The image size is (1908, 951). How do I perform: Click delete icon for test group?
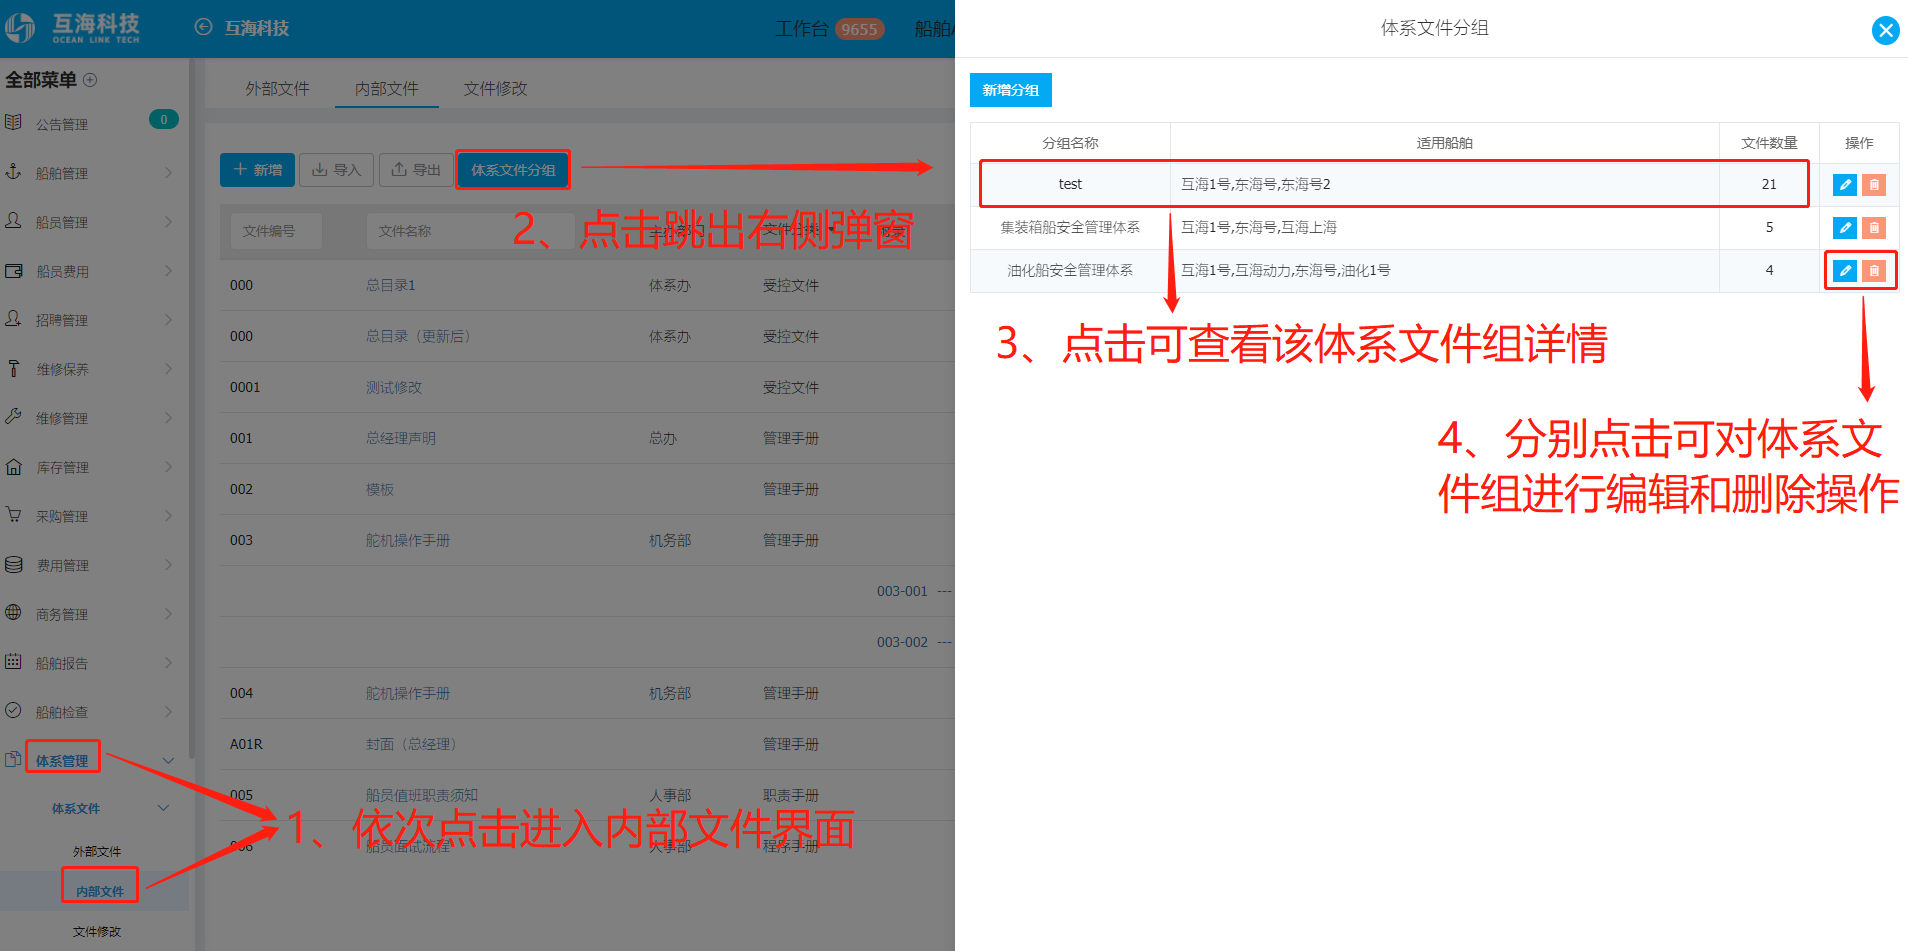[x=1874, y=185]
